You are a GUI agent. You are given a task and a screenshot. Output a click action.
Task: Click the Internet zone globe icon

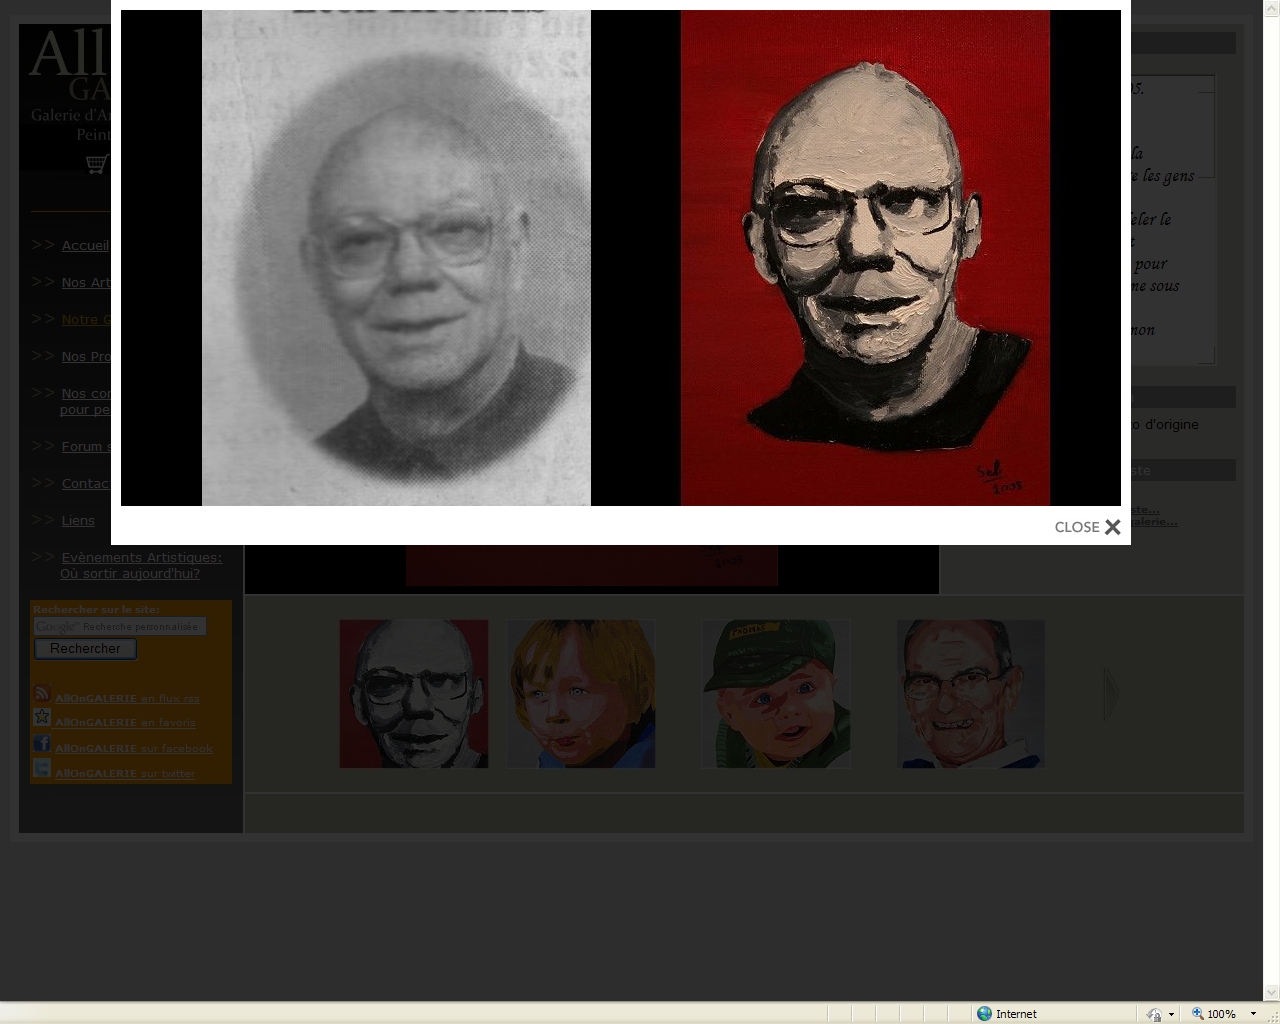984,1014
